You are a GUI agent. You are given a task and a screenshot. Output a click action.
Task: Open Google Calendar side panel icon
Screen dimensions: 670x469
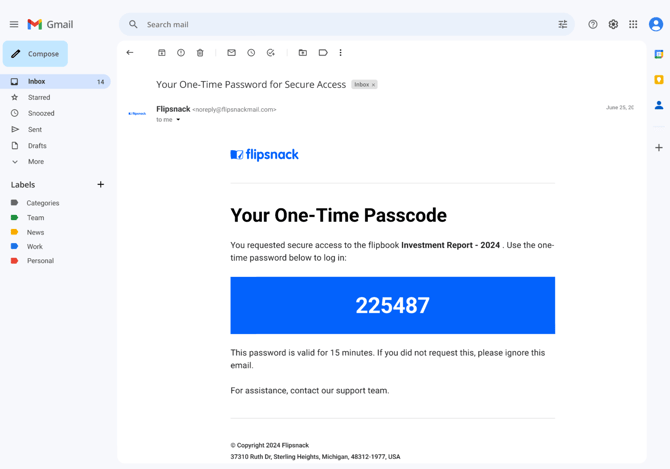click(658, 54)
